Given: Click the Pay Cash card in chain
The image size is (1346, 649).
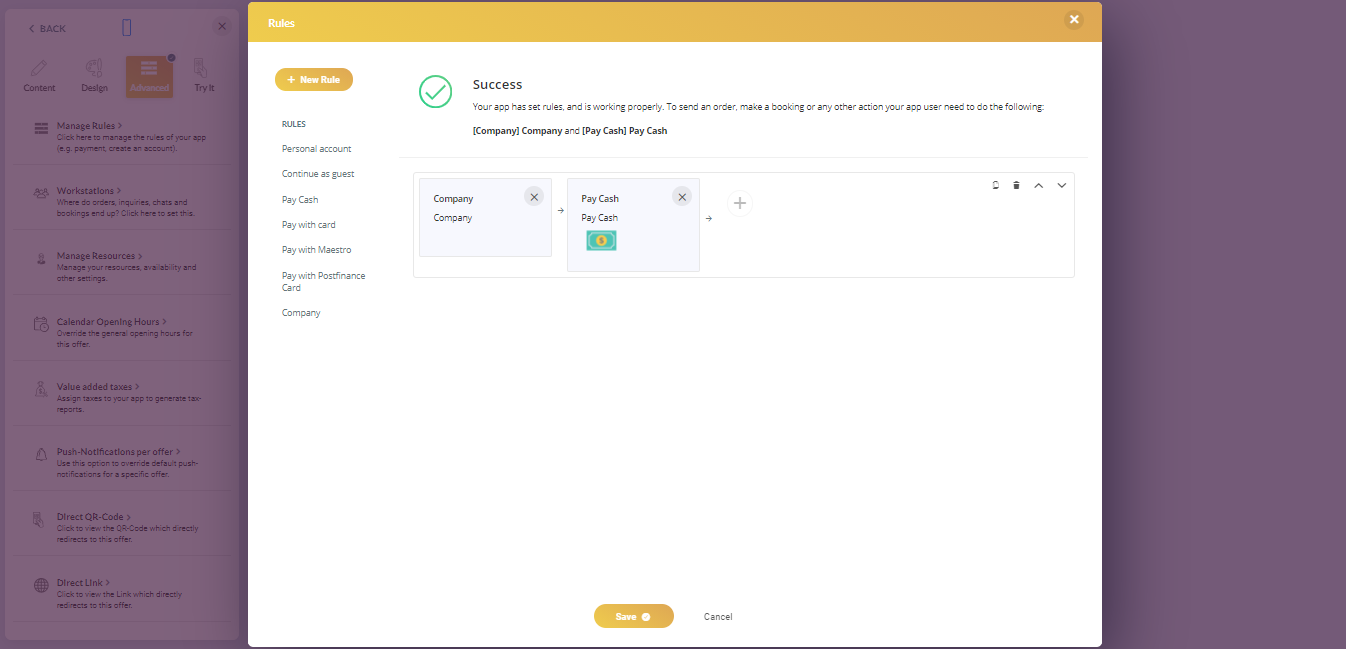Looking at the screenshot, I should pos(633,225).
